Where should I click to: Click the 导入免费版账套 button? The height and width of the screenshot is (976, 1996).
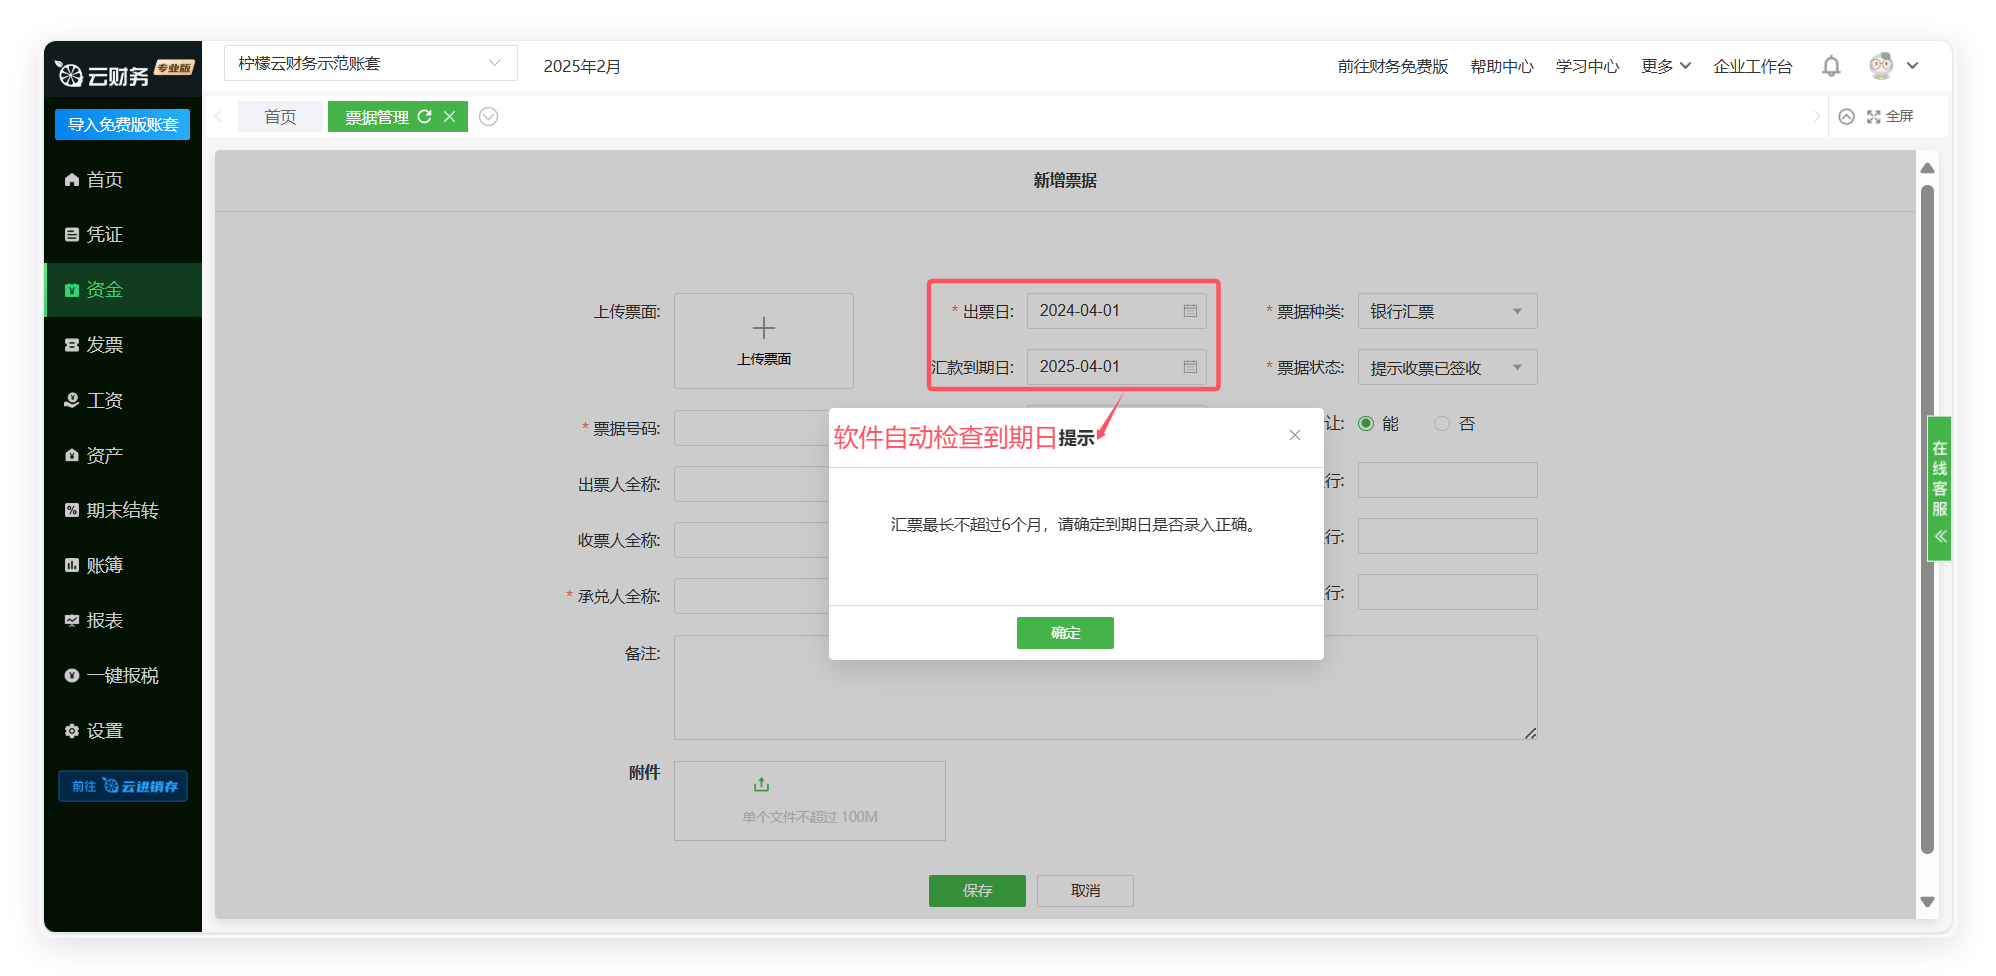pos(122,125)
